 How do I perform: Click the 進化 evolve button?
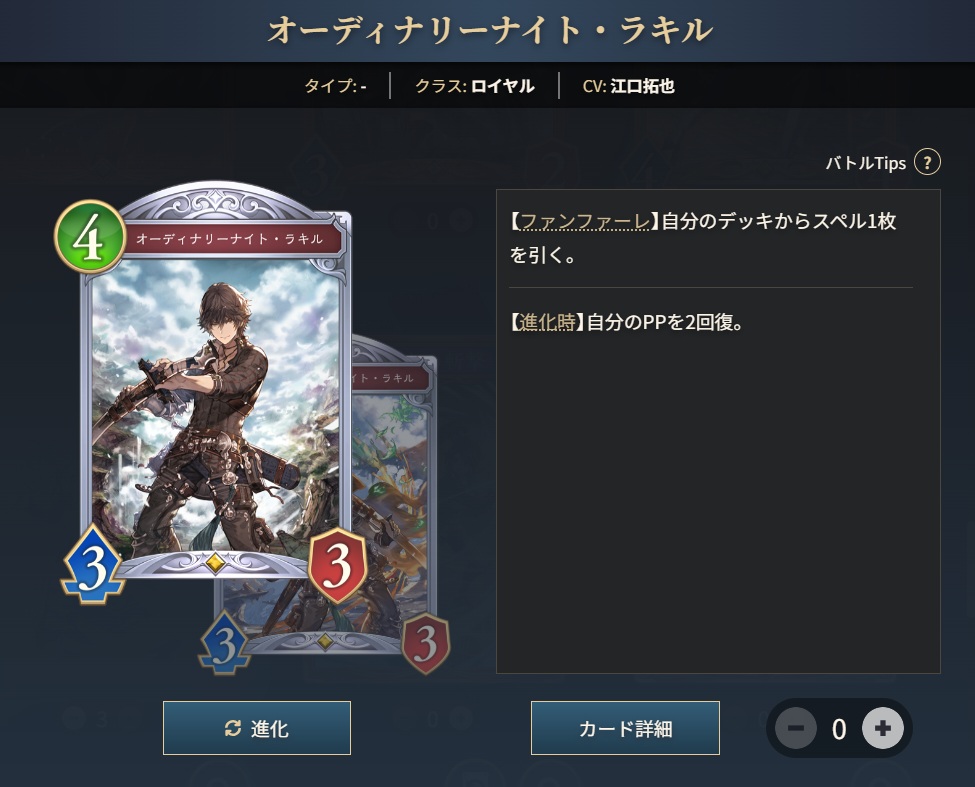click(257, 728)
